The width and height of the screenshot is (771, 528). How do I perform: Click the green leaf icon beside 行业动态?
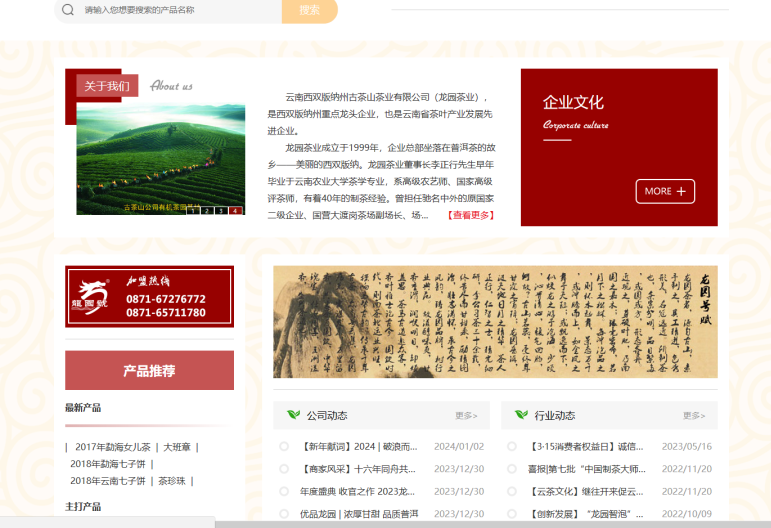tap(521, 415)
